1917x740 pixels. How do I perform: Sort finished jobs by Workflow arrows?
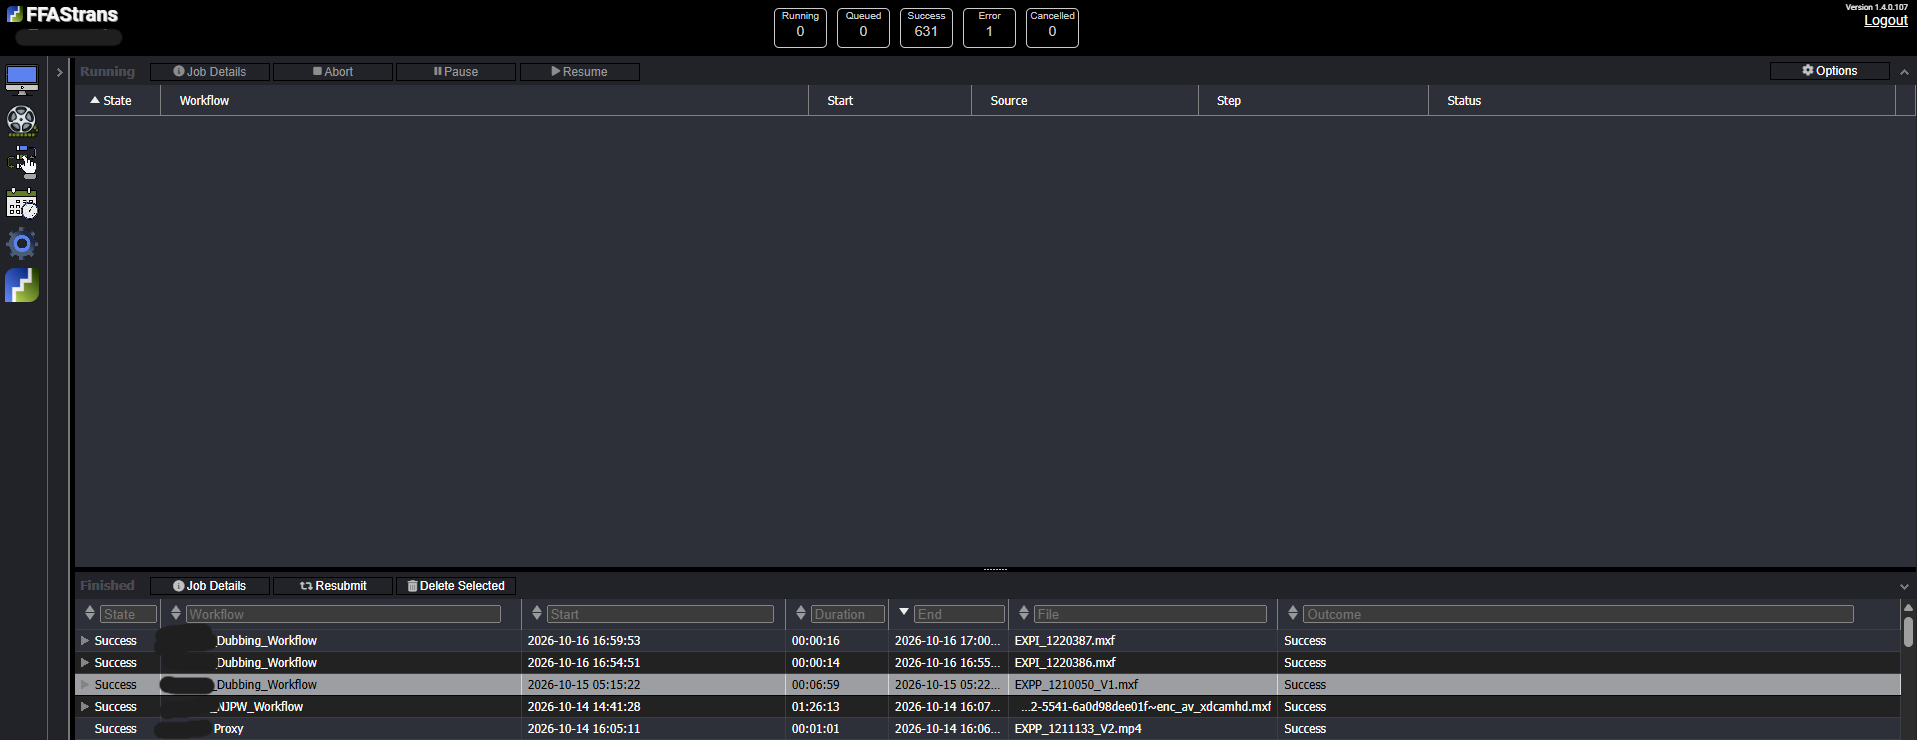[176, 613]
